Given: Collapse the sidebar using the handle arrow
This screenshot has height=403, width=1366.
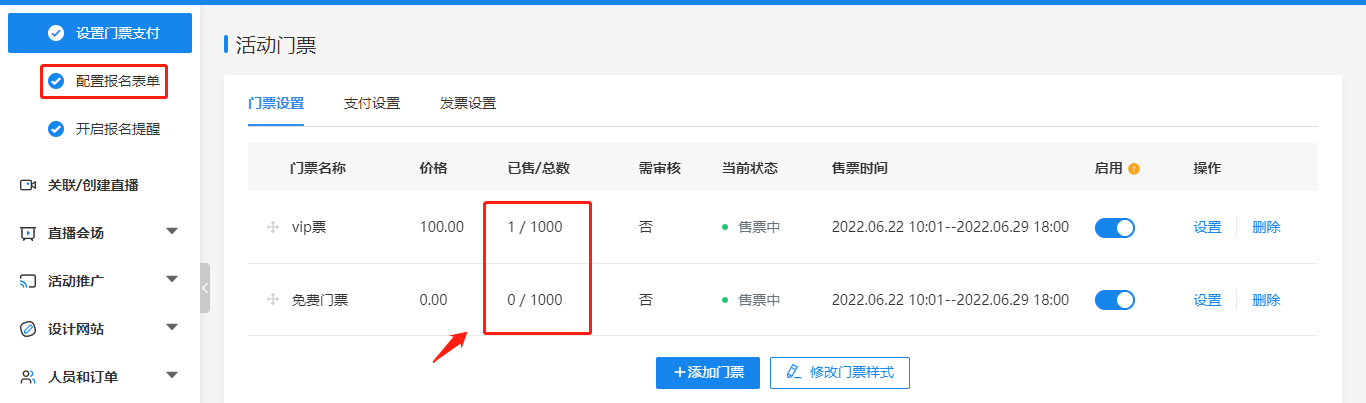Looking at the screenshot, I should pyautogui.click(x=205, y=288).
